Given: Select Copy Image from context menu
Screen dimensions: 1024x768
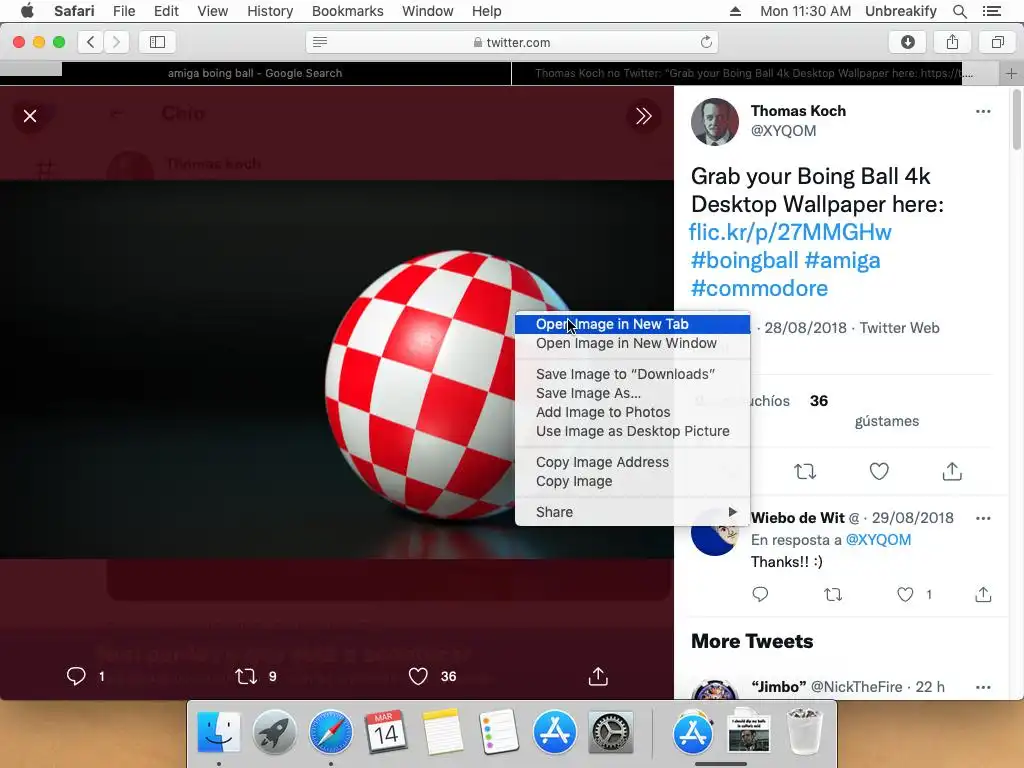Looking at the screenshot, I should pyautogui.click(x=632, y=481).
